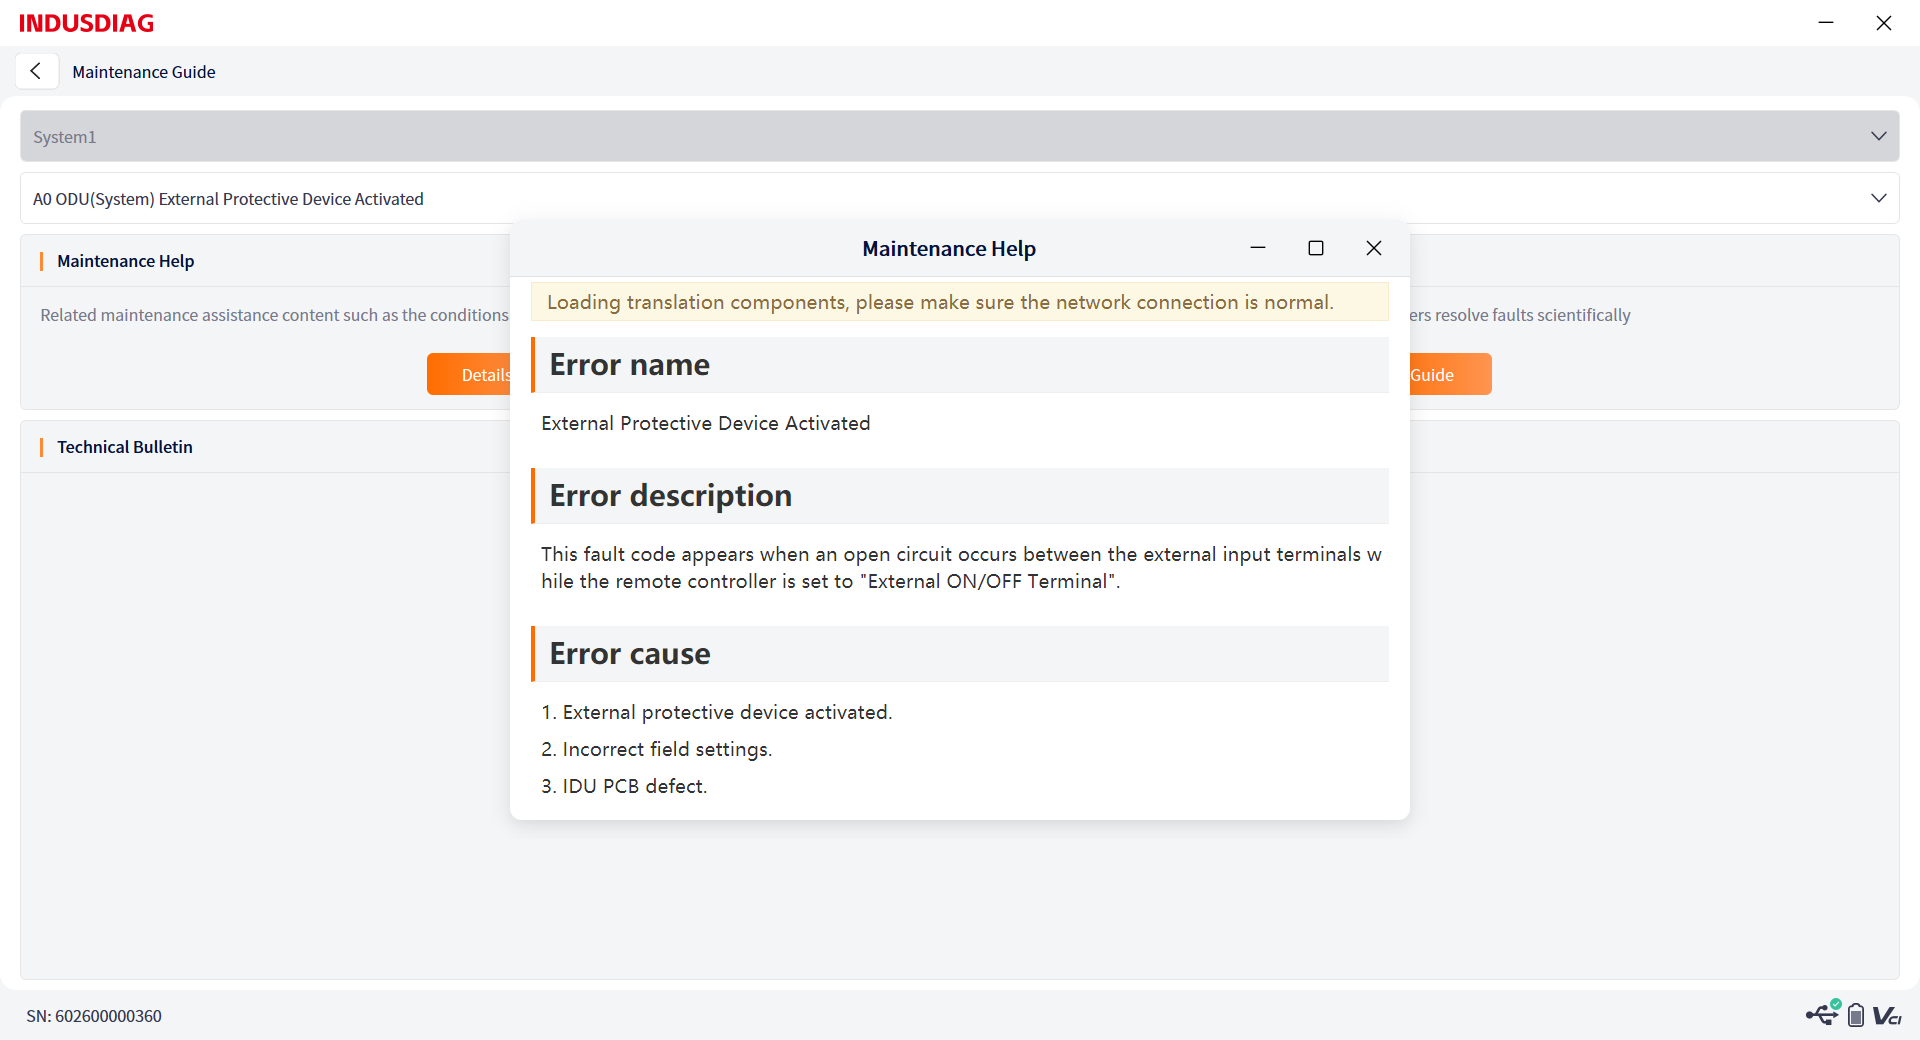Click the Technical Bulletin section header
The width and height of the screenshot is (1920, 1040).
pyautogui.click(x=125, y=447)
